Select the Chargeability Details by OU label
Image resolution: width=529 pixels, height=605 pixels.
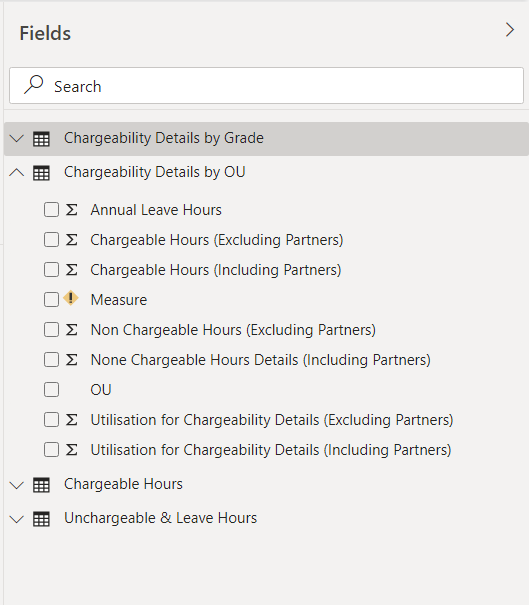tap(154, 172)
